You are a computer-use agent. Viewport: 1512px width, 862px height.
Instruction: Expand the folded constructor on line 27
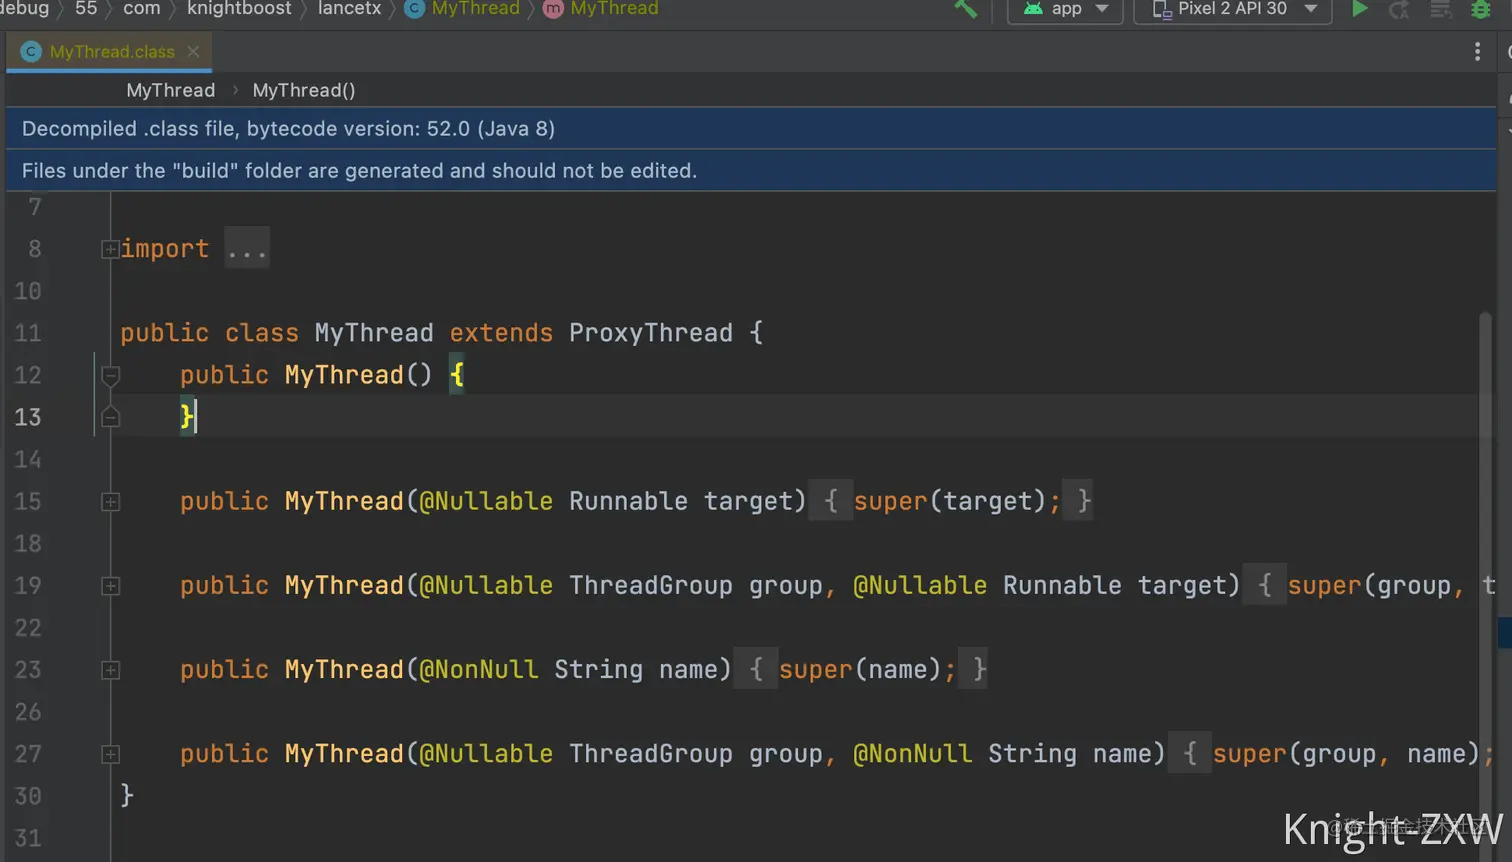[x=110, y=754]
